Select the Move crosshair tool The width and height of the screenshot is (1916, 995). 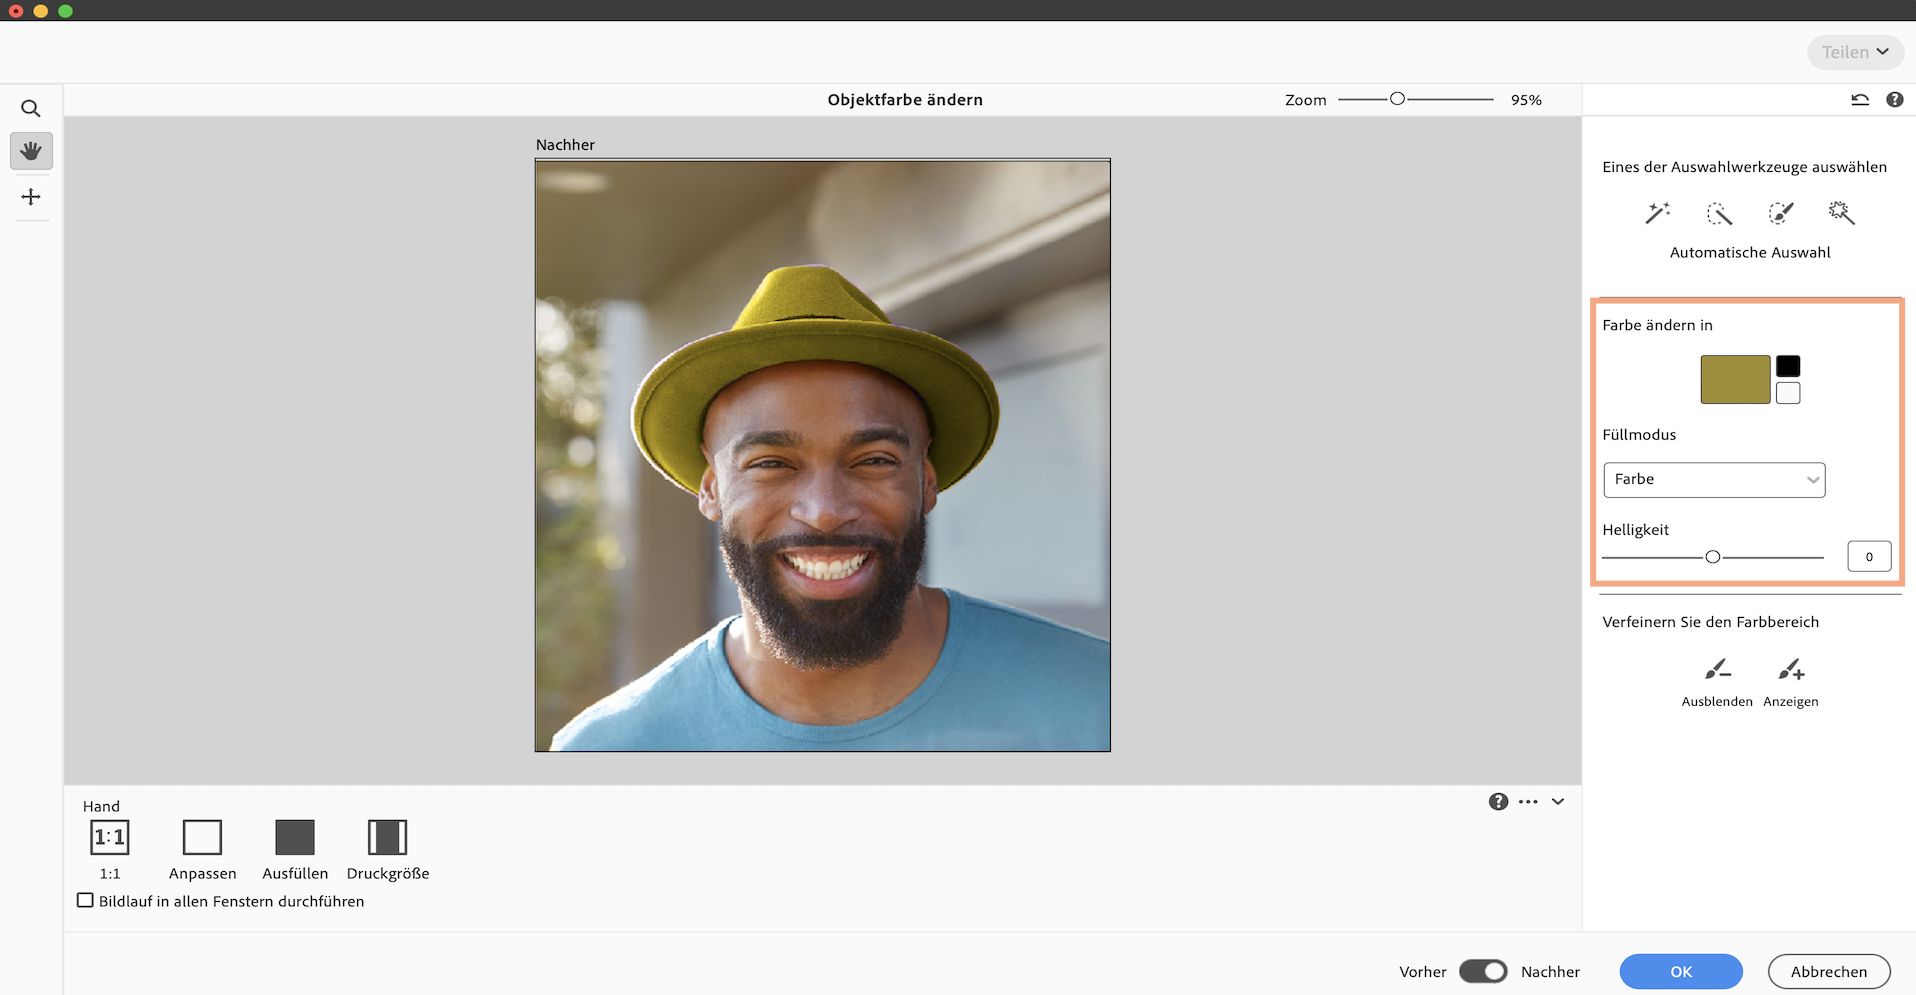point(31,197)
